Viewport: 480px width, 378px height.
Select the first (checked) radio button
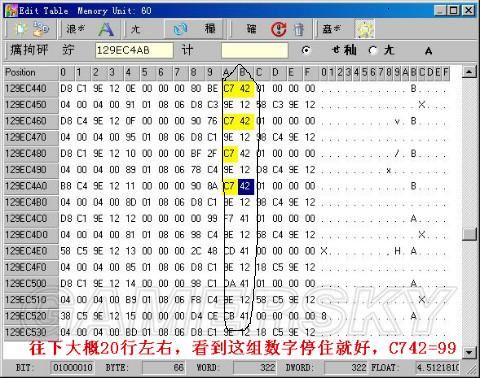[x=306, y=50]
